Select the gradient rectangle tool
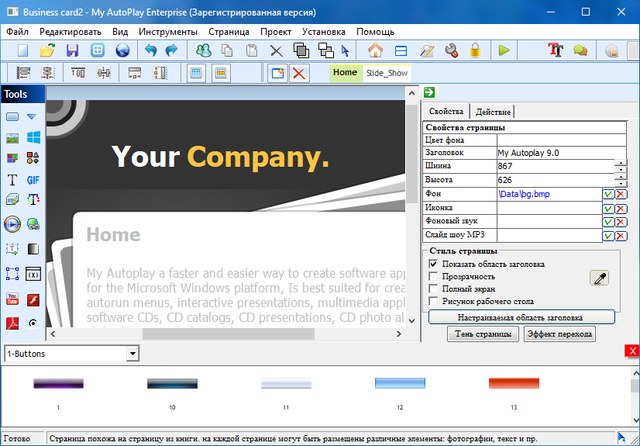Image resolution: width=640 pixels, height=446 pixels. point(33,249)
